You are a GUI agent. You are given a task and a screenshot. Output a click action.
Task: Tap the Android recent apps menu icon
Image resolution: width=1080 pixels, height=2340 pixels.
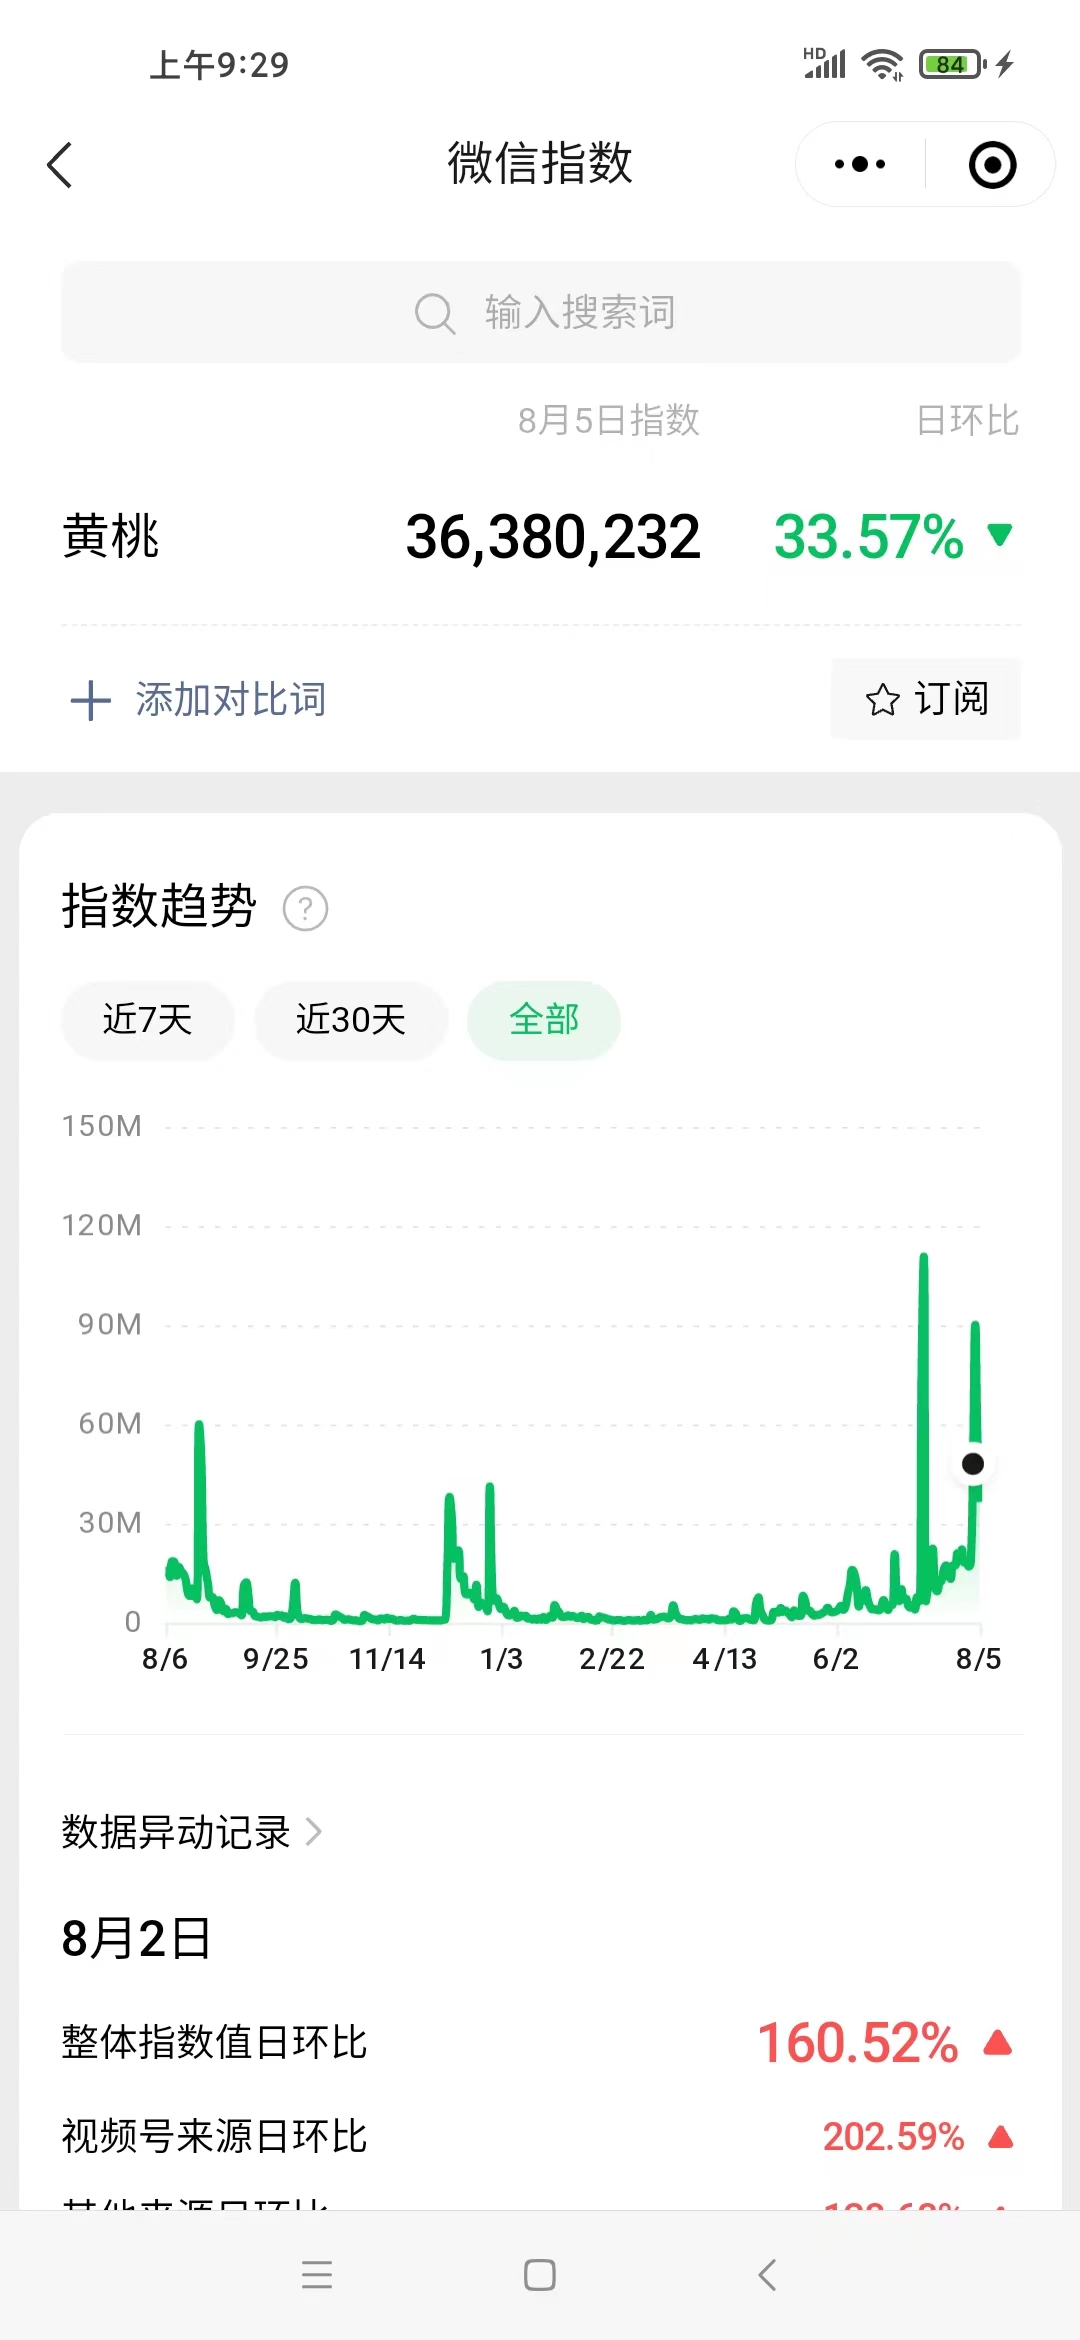317,2275
